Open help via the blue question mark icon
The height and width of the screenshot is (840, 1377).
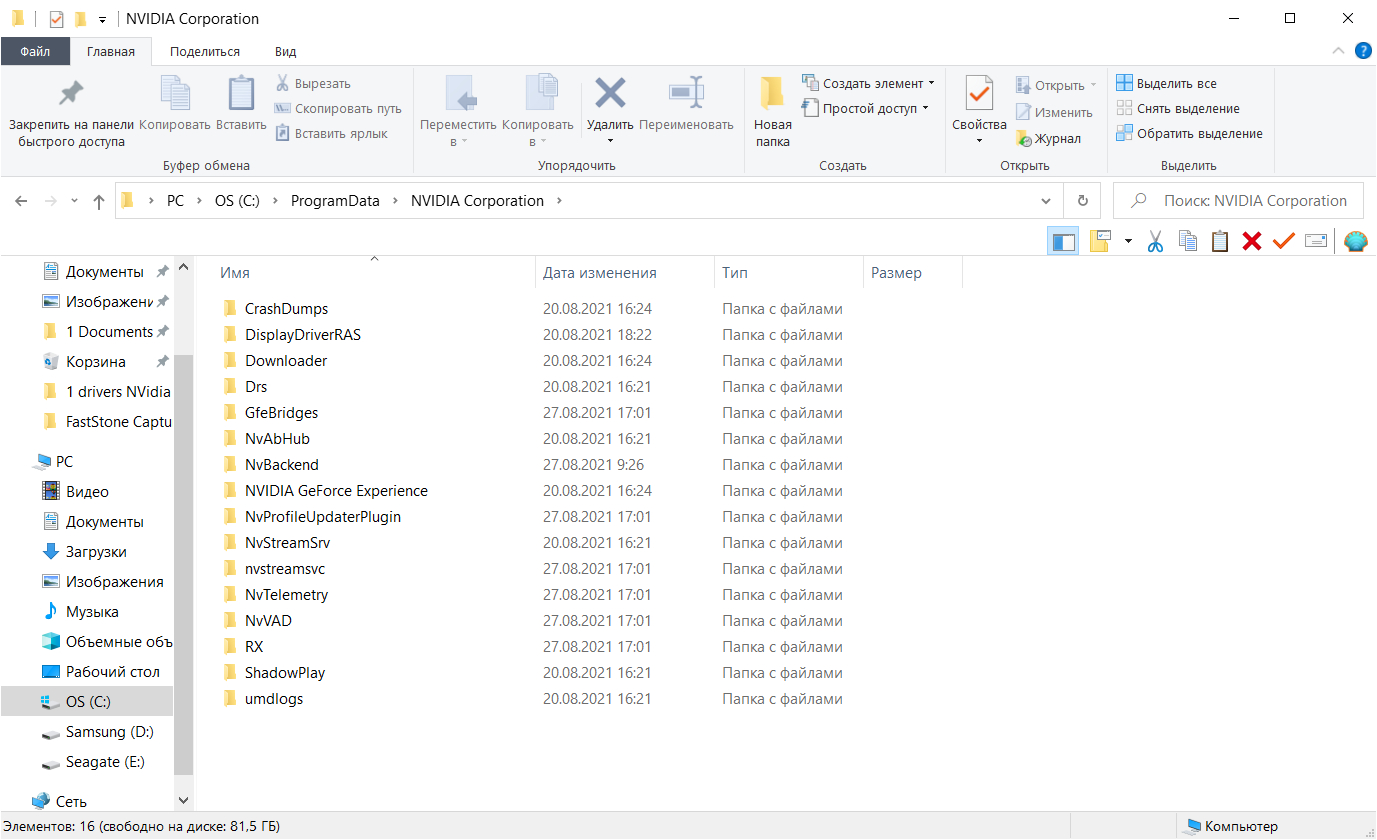[x=1363, y=51]
